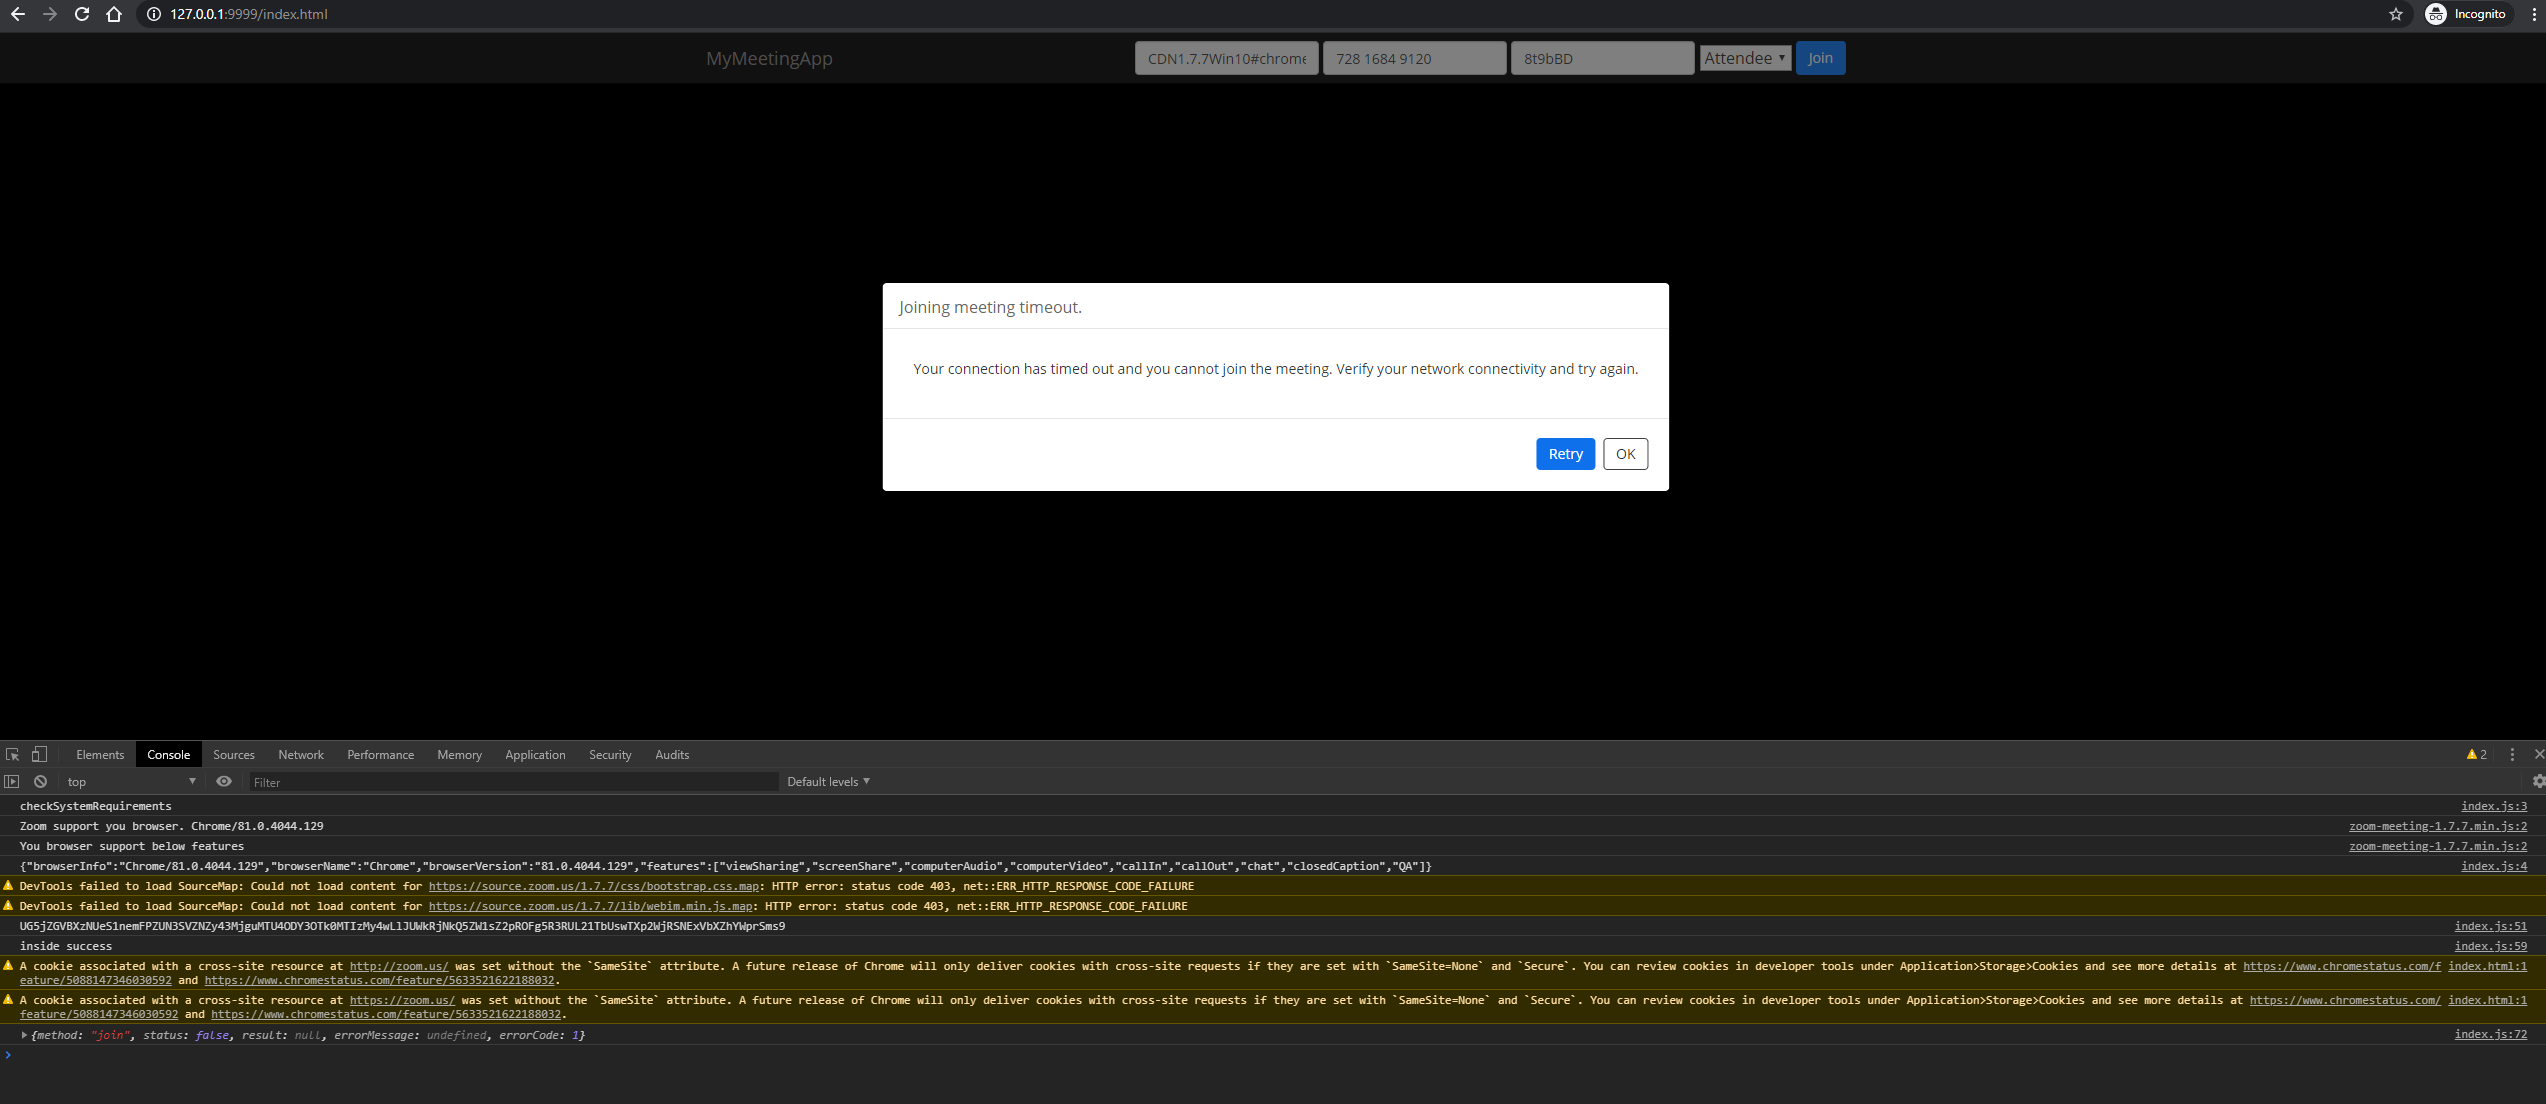The height and width of the screenshot is (1104, 2546).
Task: Expand the Default levels dropdown
Action: click(828, 782)
